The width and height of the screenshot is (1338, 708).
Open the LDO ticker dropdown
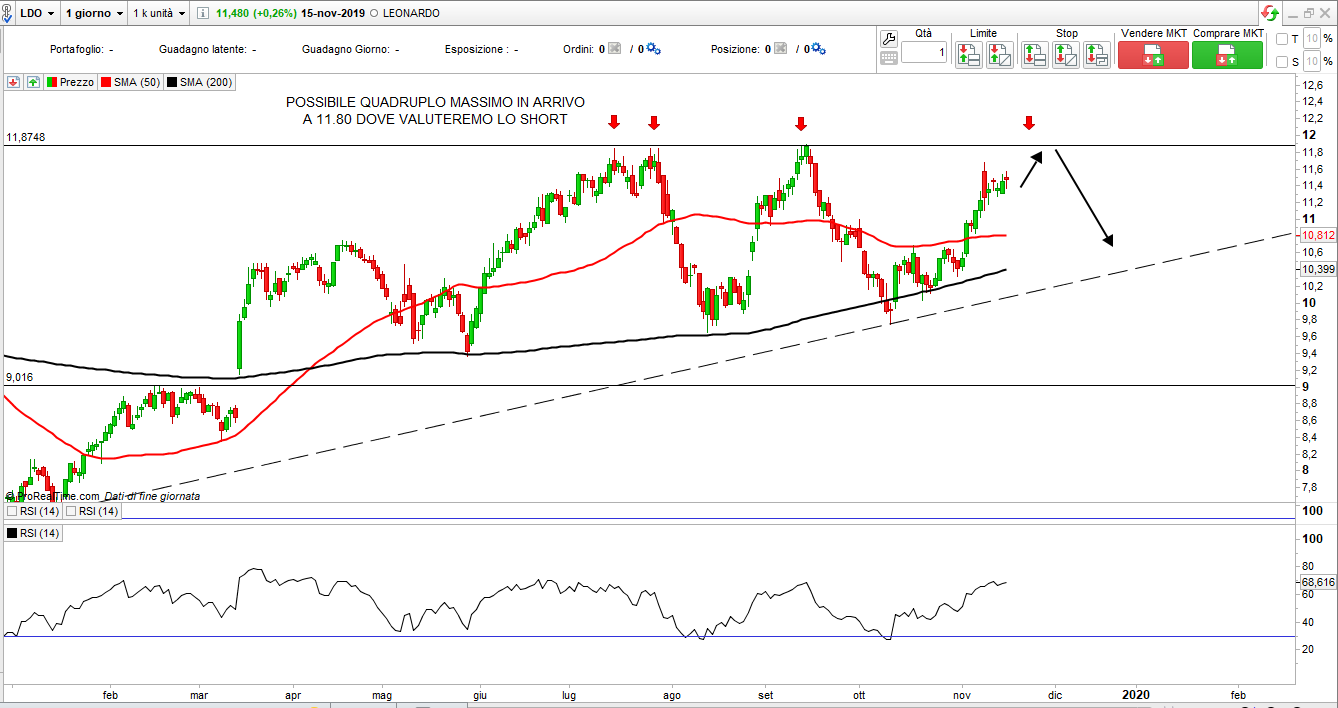tap(38, 14)
